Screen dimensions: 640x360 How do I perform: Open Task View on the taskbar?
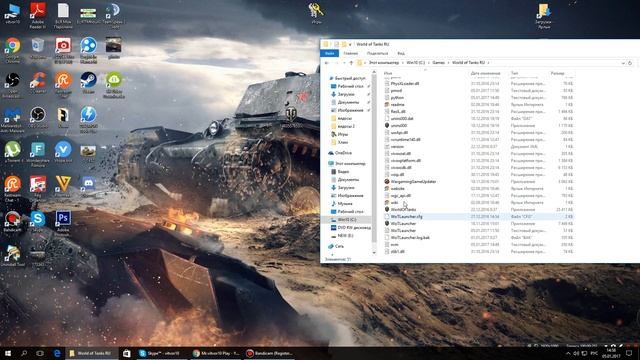[x=40, y=353]
